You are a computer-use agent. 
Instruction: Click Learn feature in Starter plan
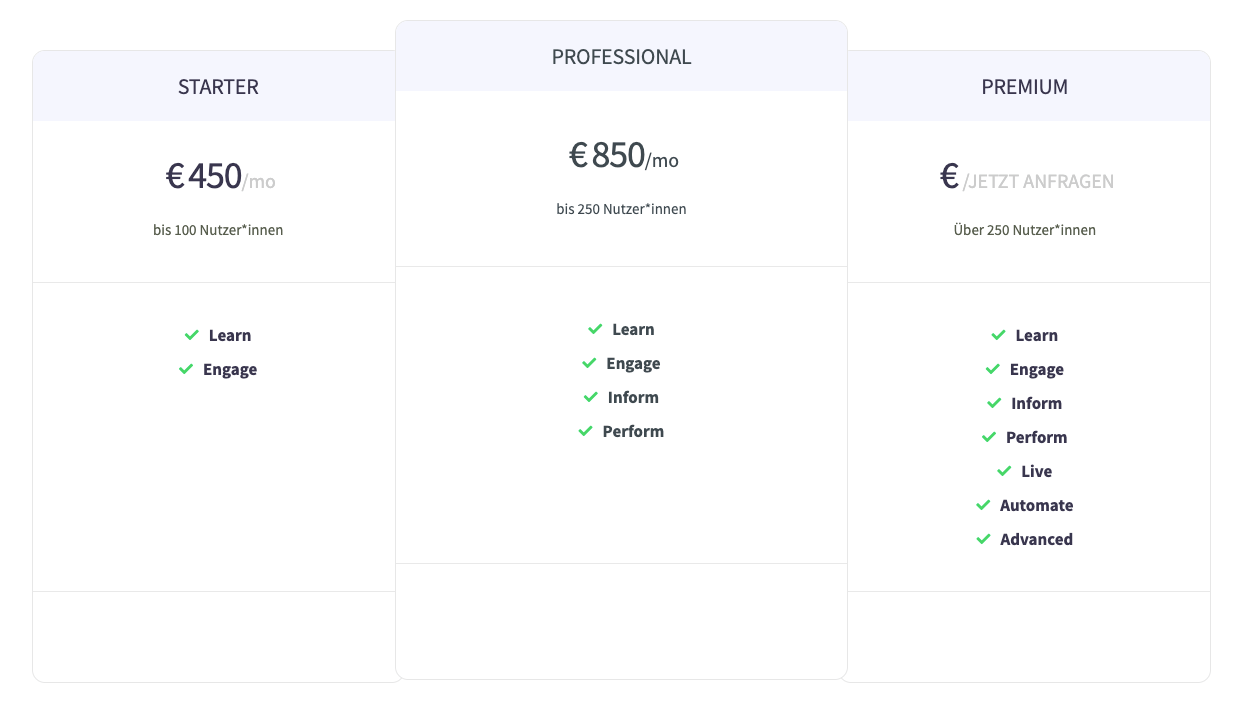(230, 336)
